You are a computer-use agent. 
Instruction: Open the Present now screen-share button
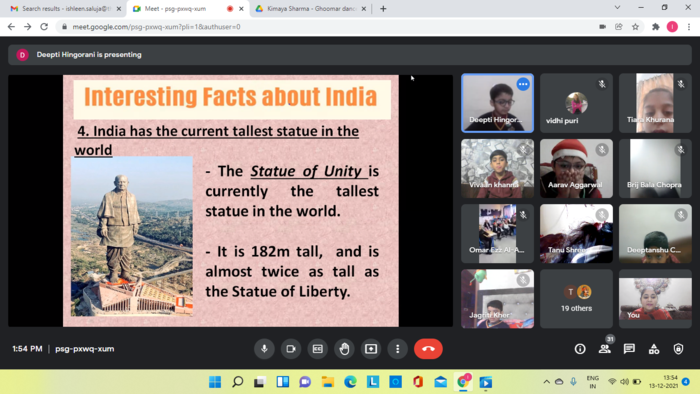coord(371,349)
